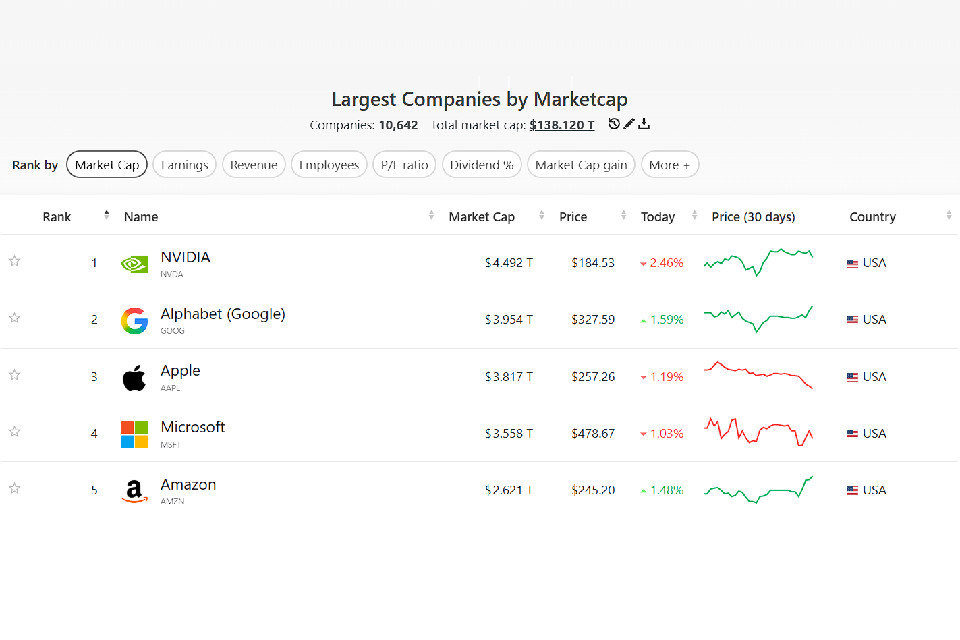
Task: Toggle the favorite star for Apple
Action: [x=15, y=375]
